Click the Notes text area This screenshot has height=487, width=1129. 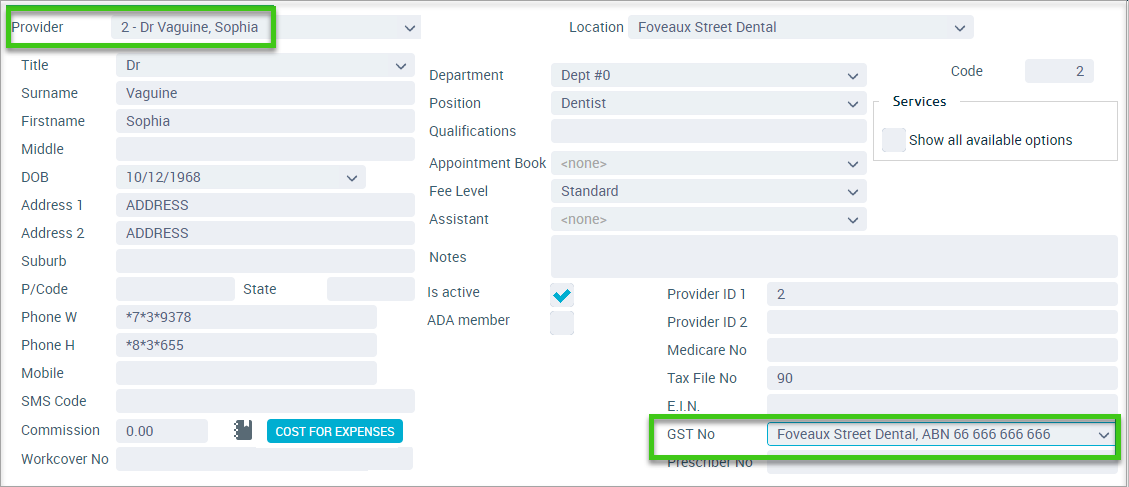(x=834, y=256)
